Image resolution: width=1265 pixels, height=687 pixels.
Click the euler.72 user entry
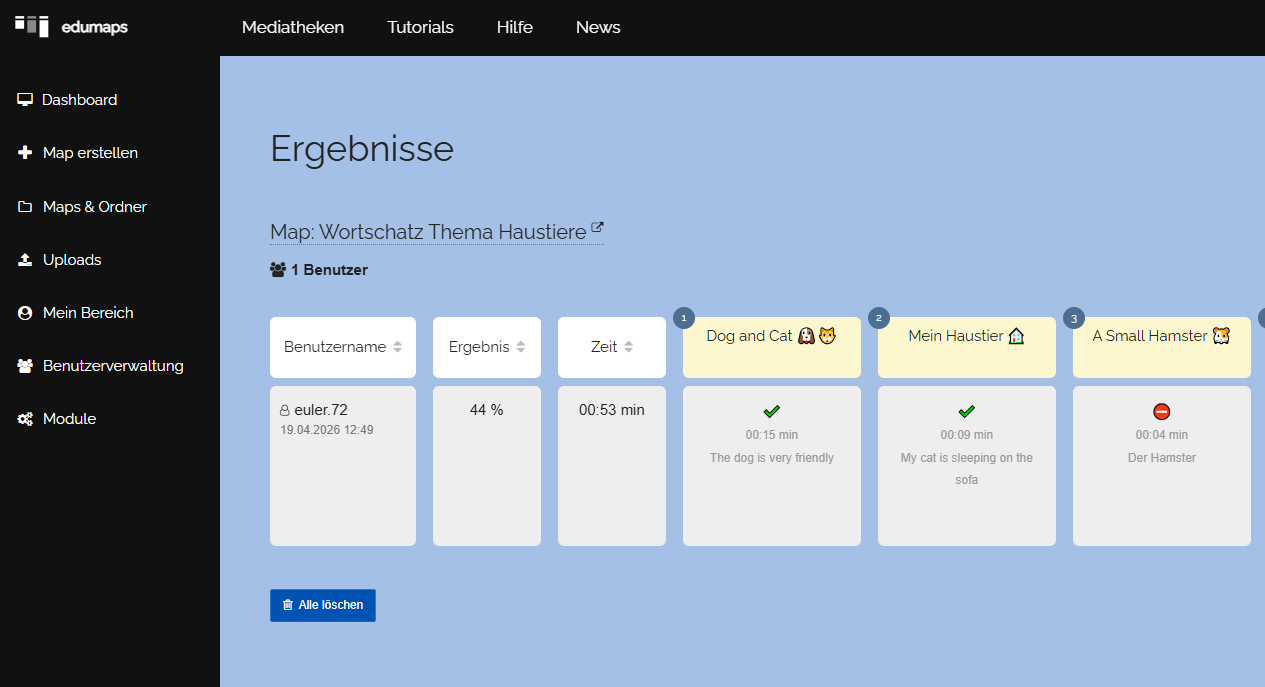[x=320, y=410]
